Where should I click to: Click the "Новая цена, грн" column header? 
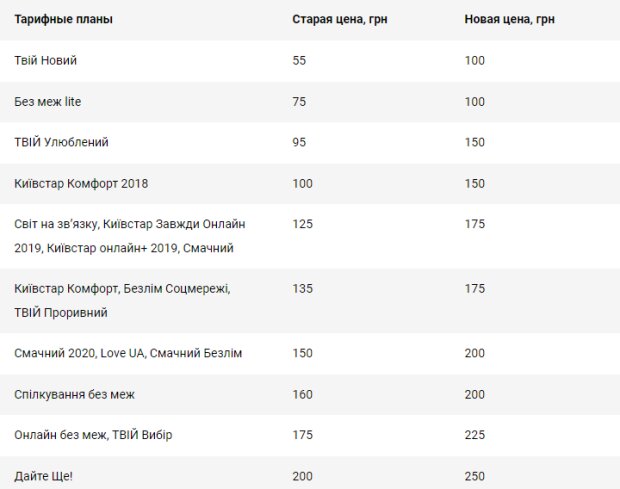click(509, 19)
